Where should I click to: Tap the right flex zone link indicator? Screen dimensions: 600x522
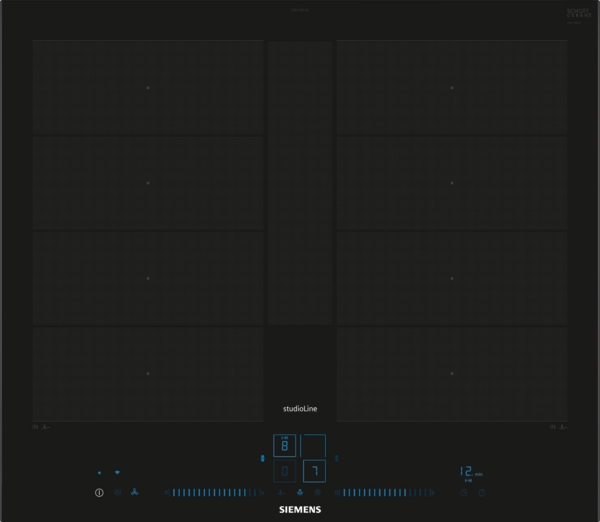pyautogui.click(x=336, y=459)
